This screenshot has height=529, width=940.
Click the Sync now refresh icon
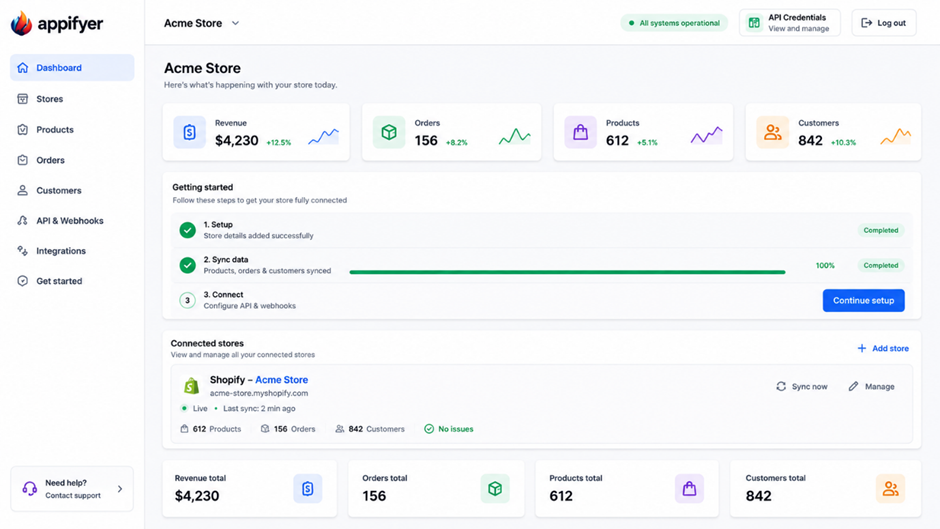781,386
